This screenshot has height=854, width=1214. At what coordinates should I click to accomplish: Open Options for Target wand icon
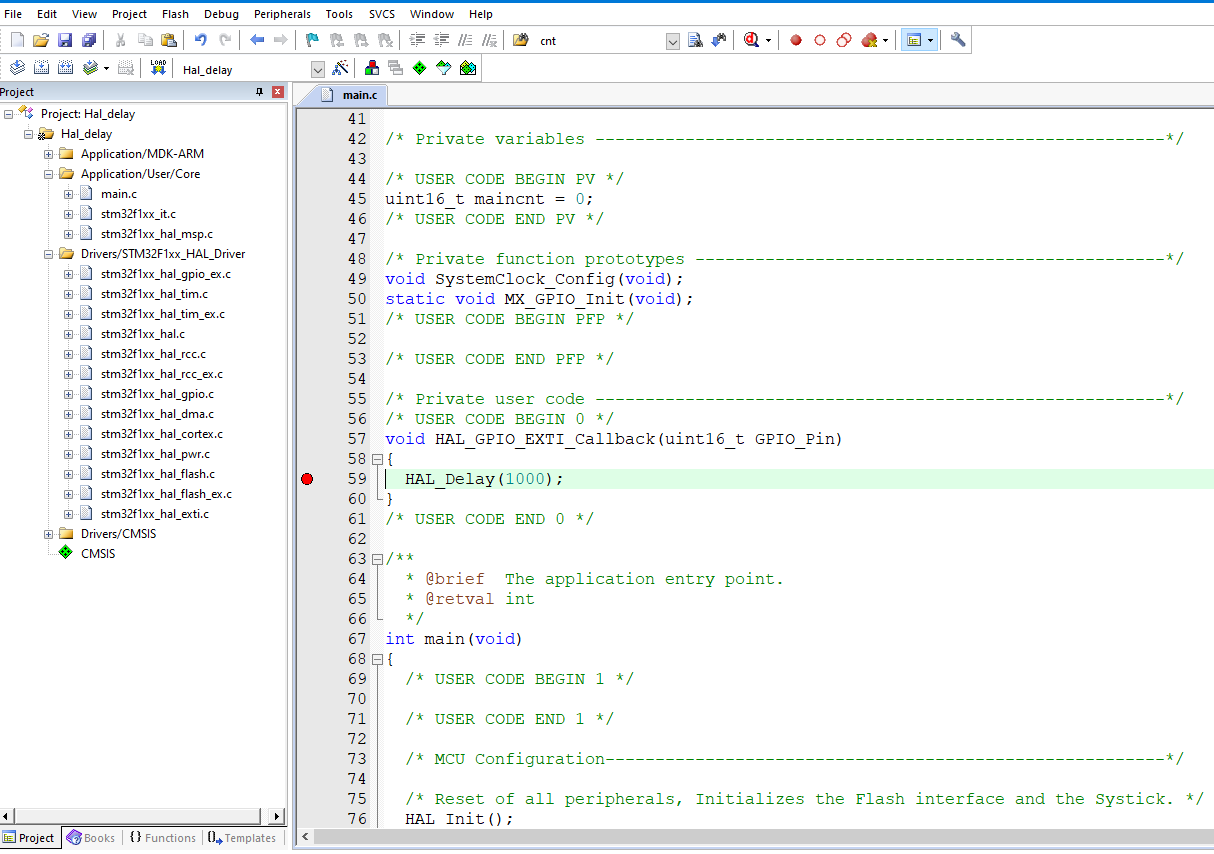[x=341, y=68]
